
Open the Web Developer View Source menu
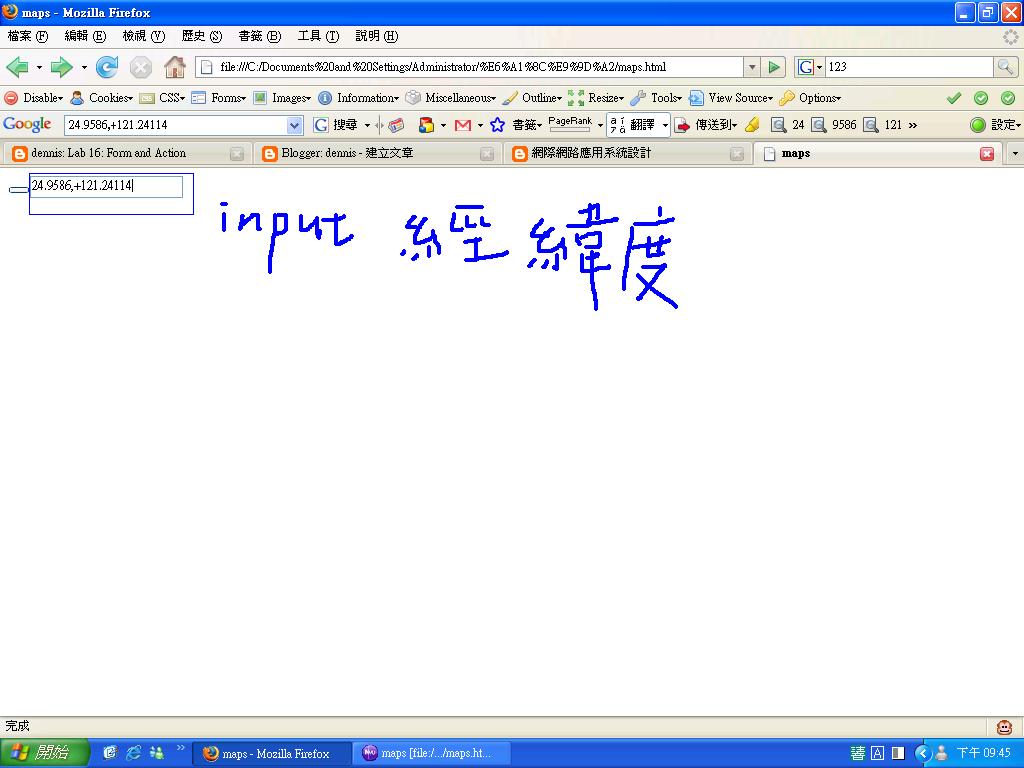pyautogui.click(x=731, y=98)
